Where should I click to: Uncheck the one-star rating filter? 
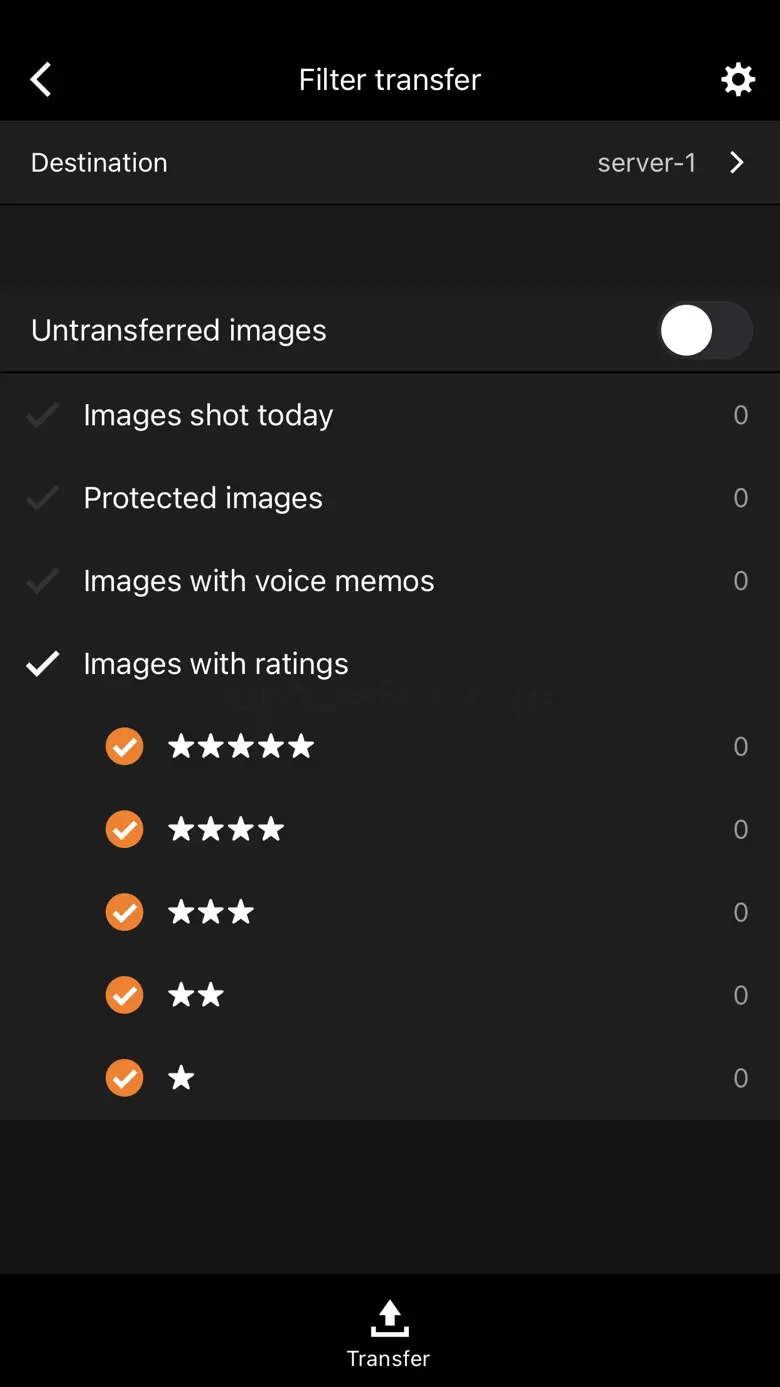point(125,1078)
